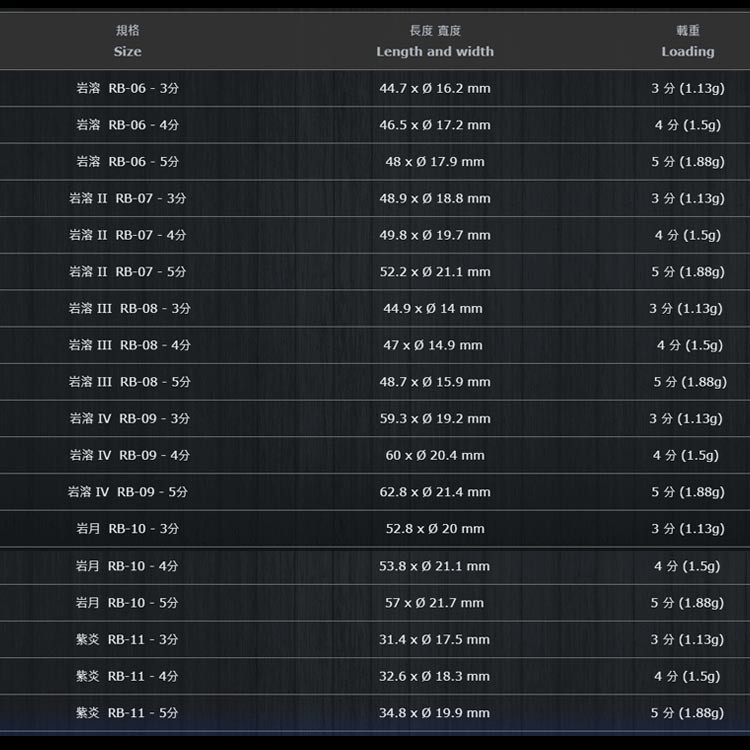Click loading value for 紫炎 RB-11 - 5分
This screenshot has height=750, width=750.
(x=687, y=713)
